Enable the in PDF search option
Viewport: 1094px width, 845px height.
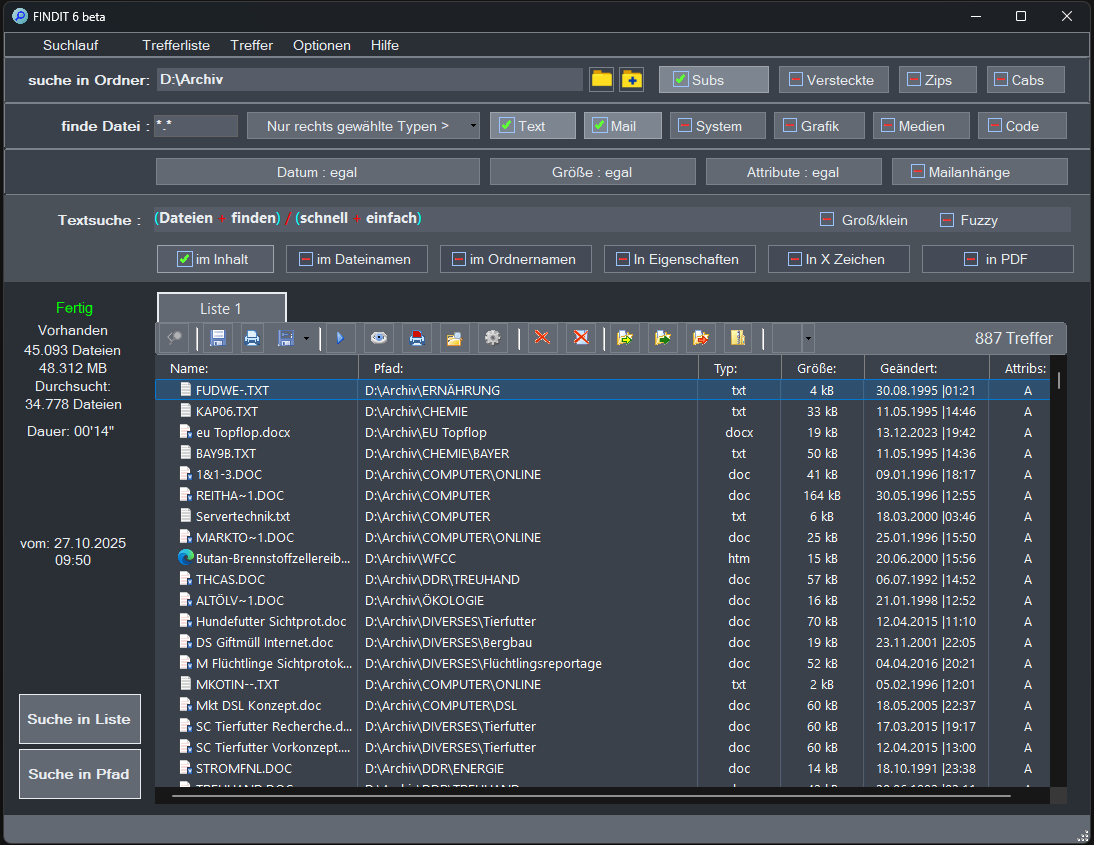coord(971,260)
